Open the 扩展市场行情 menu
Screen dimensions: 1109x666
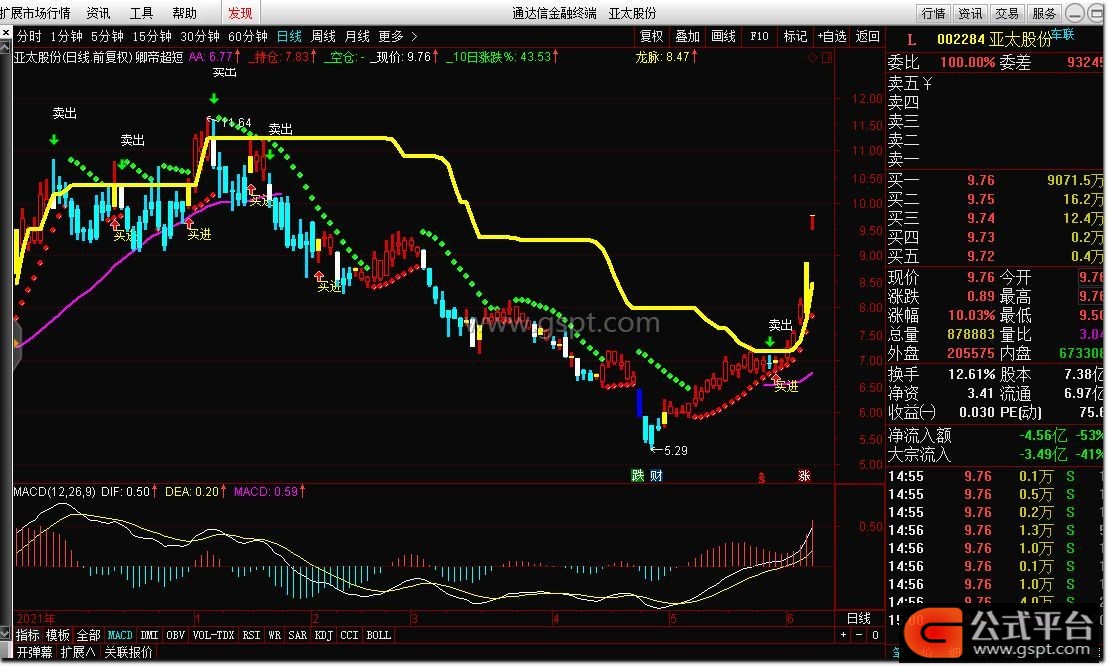point(35,13)
